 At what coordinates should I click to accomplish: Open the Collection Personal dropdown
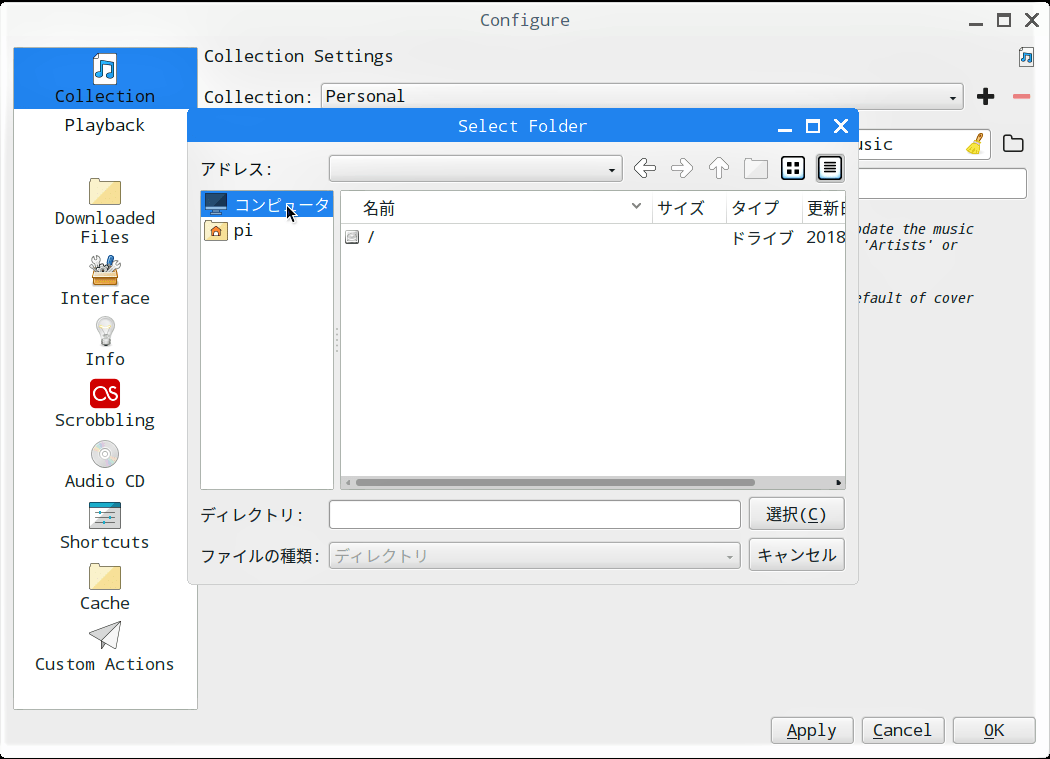[x=641, y=97]
